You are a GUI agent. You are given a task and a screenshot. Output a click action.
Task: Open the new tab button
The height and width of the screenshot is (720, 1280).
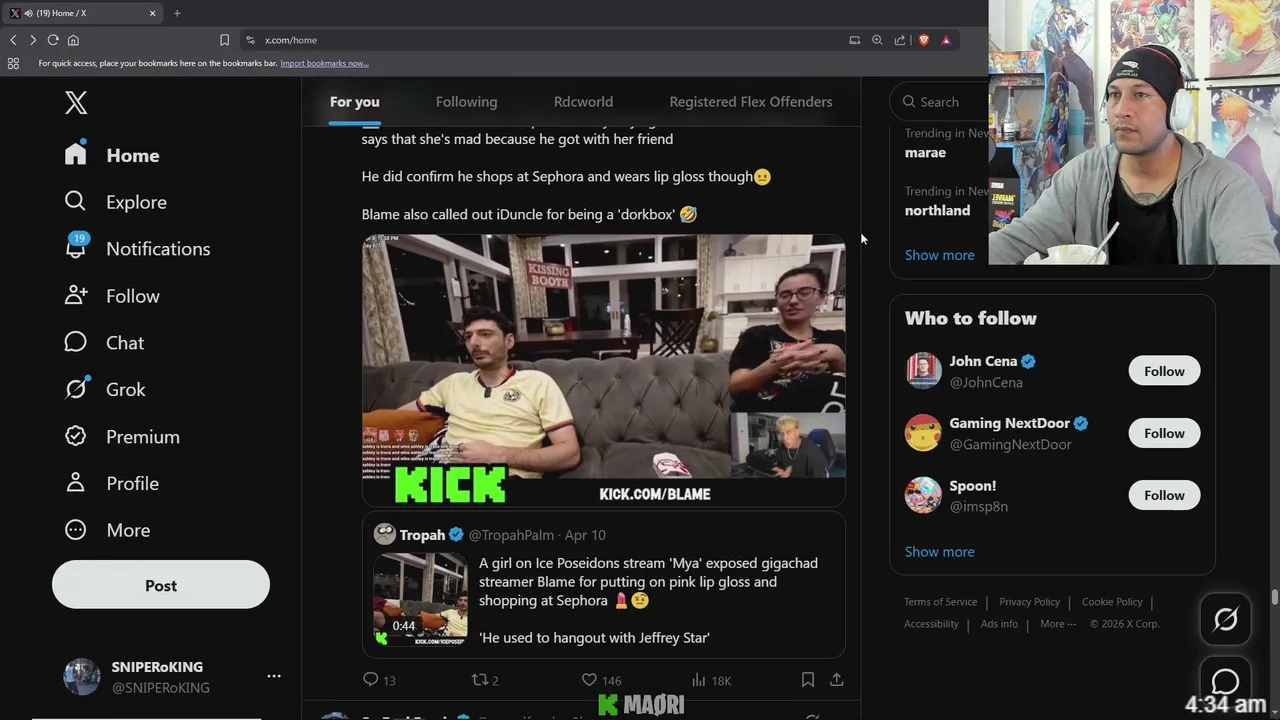pyautogui.click(x=177, y=13)
